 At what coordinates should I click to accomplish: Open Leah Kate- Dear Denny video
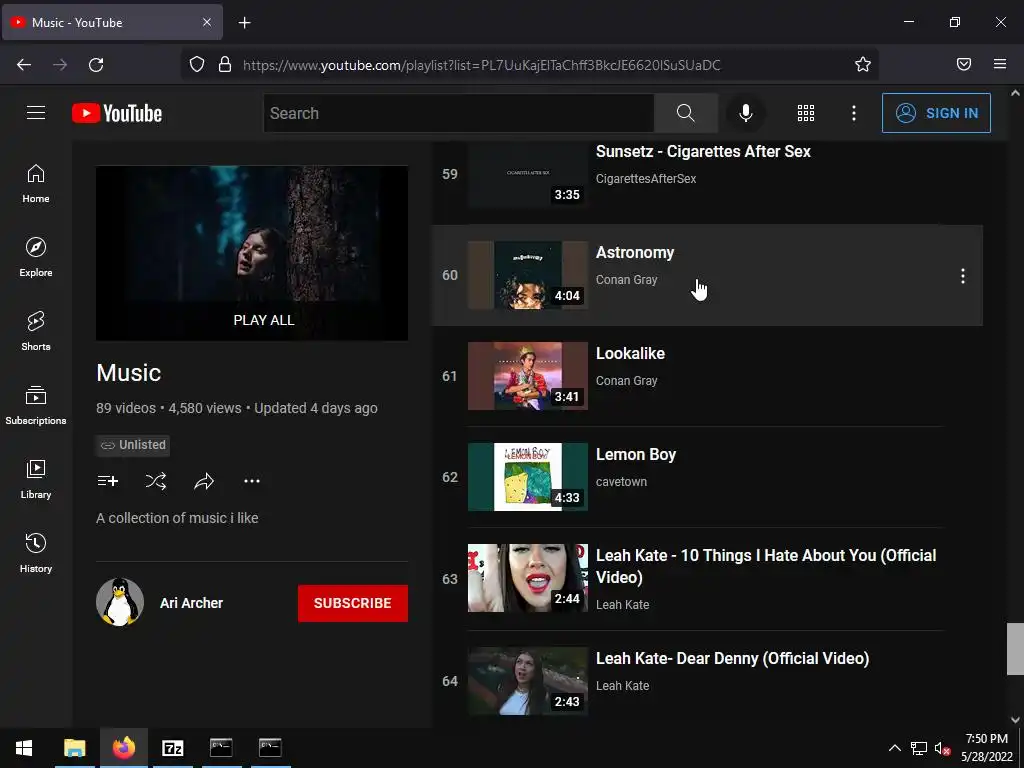(x=732, y=658)
